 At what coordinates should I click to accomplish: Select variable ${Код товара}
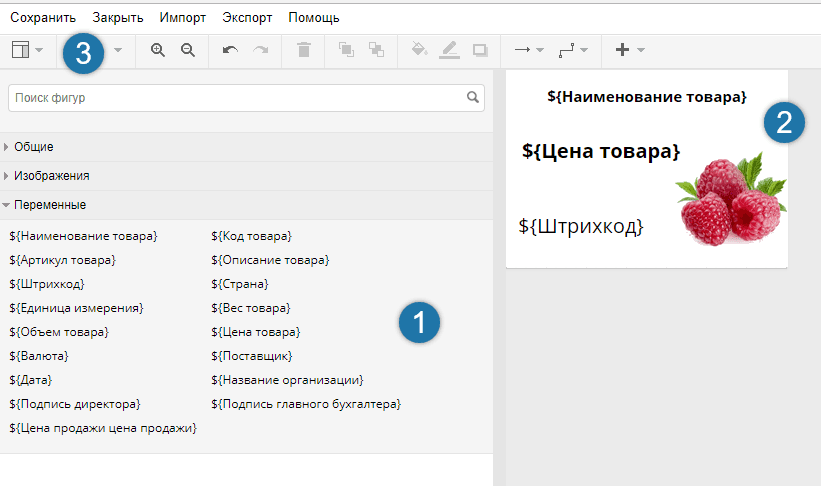pyautogui.click(x=251, y=236)
